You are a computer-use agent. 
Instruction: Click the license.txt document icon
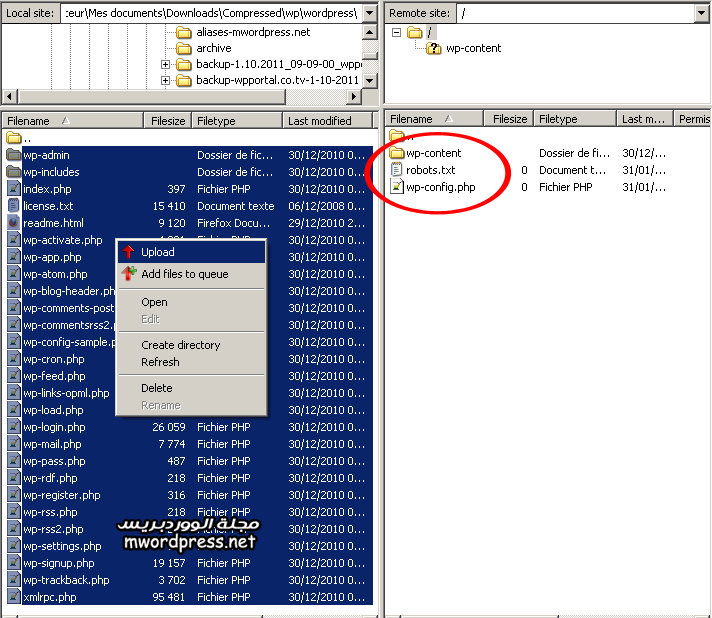14,206
